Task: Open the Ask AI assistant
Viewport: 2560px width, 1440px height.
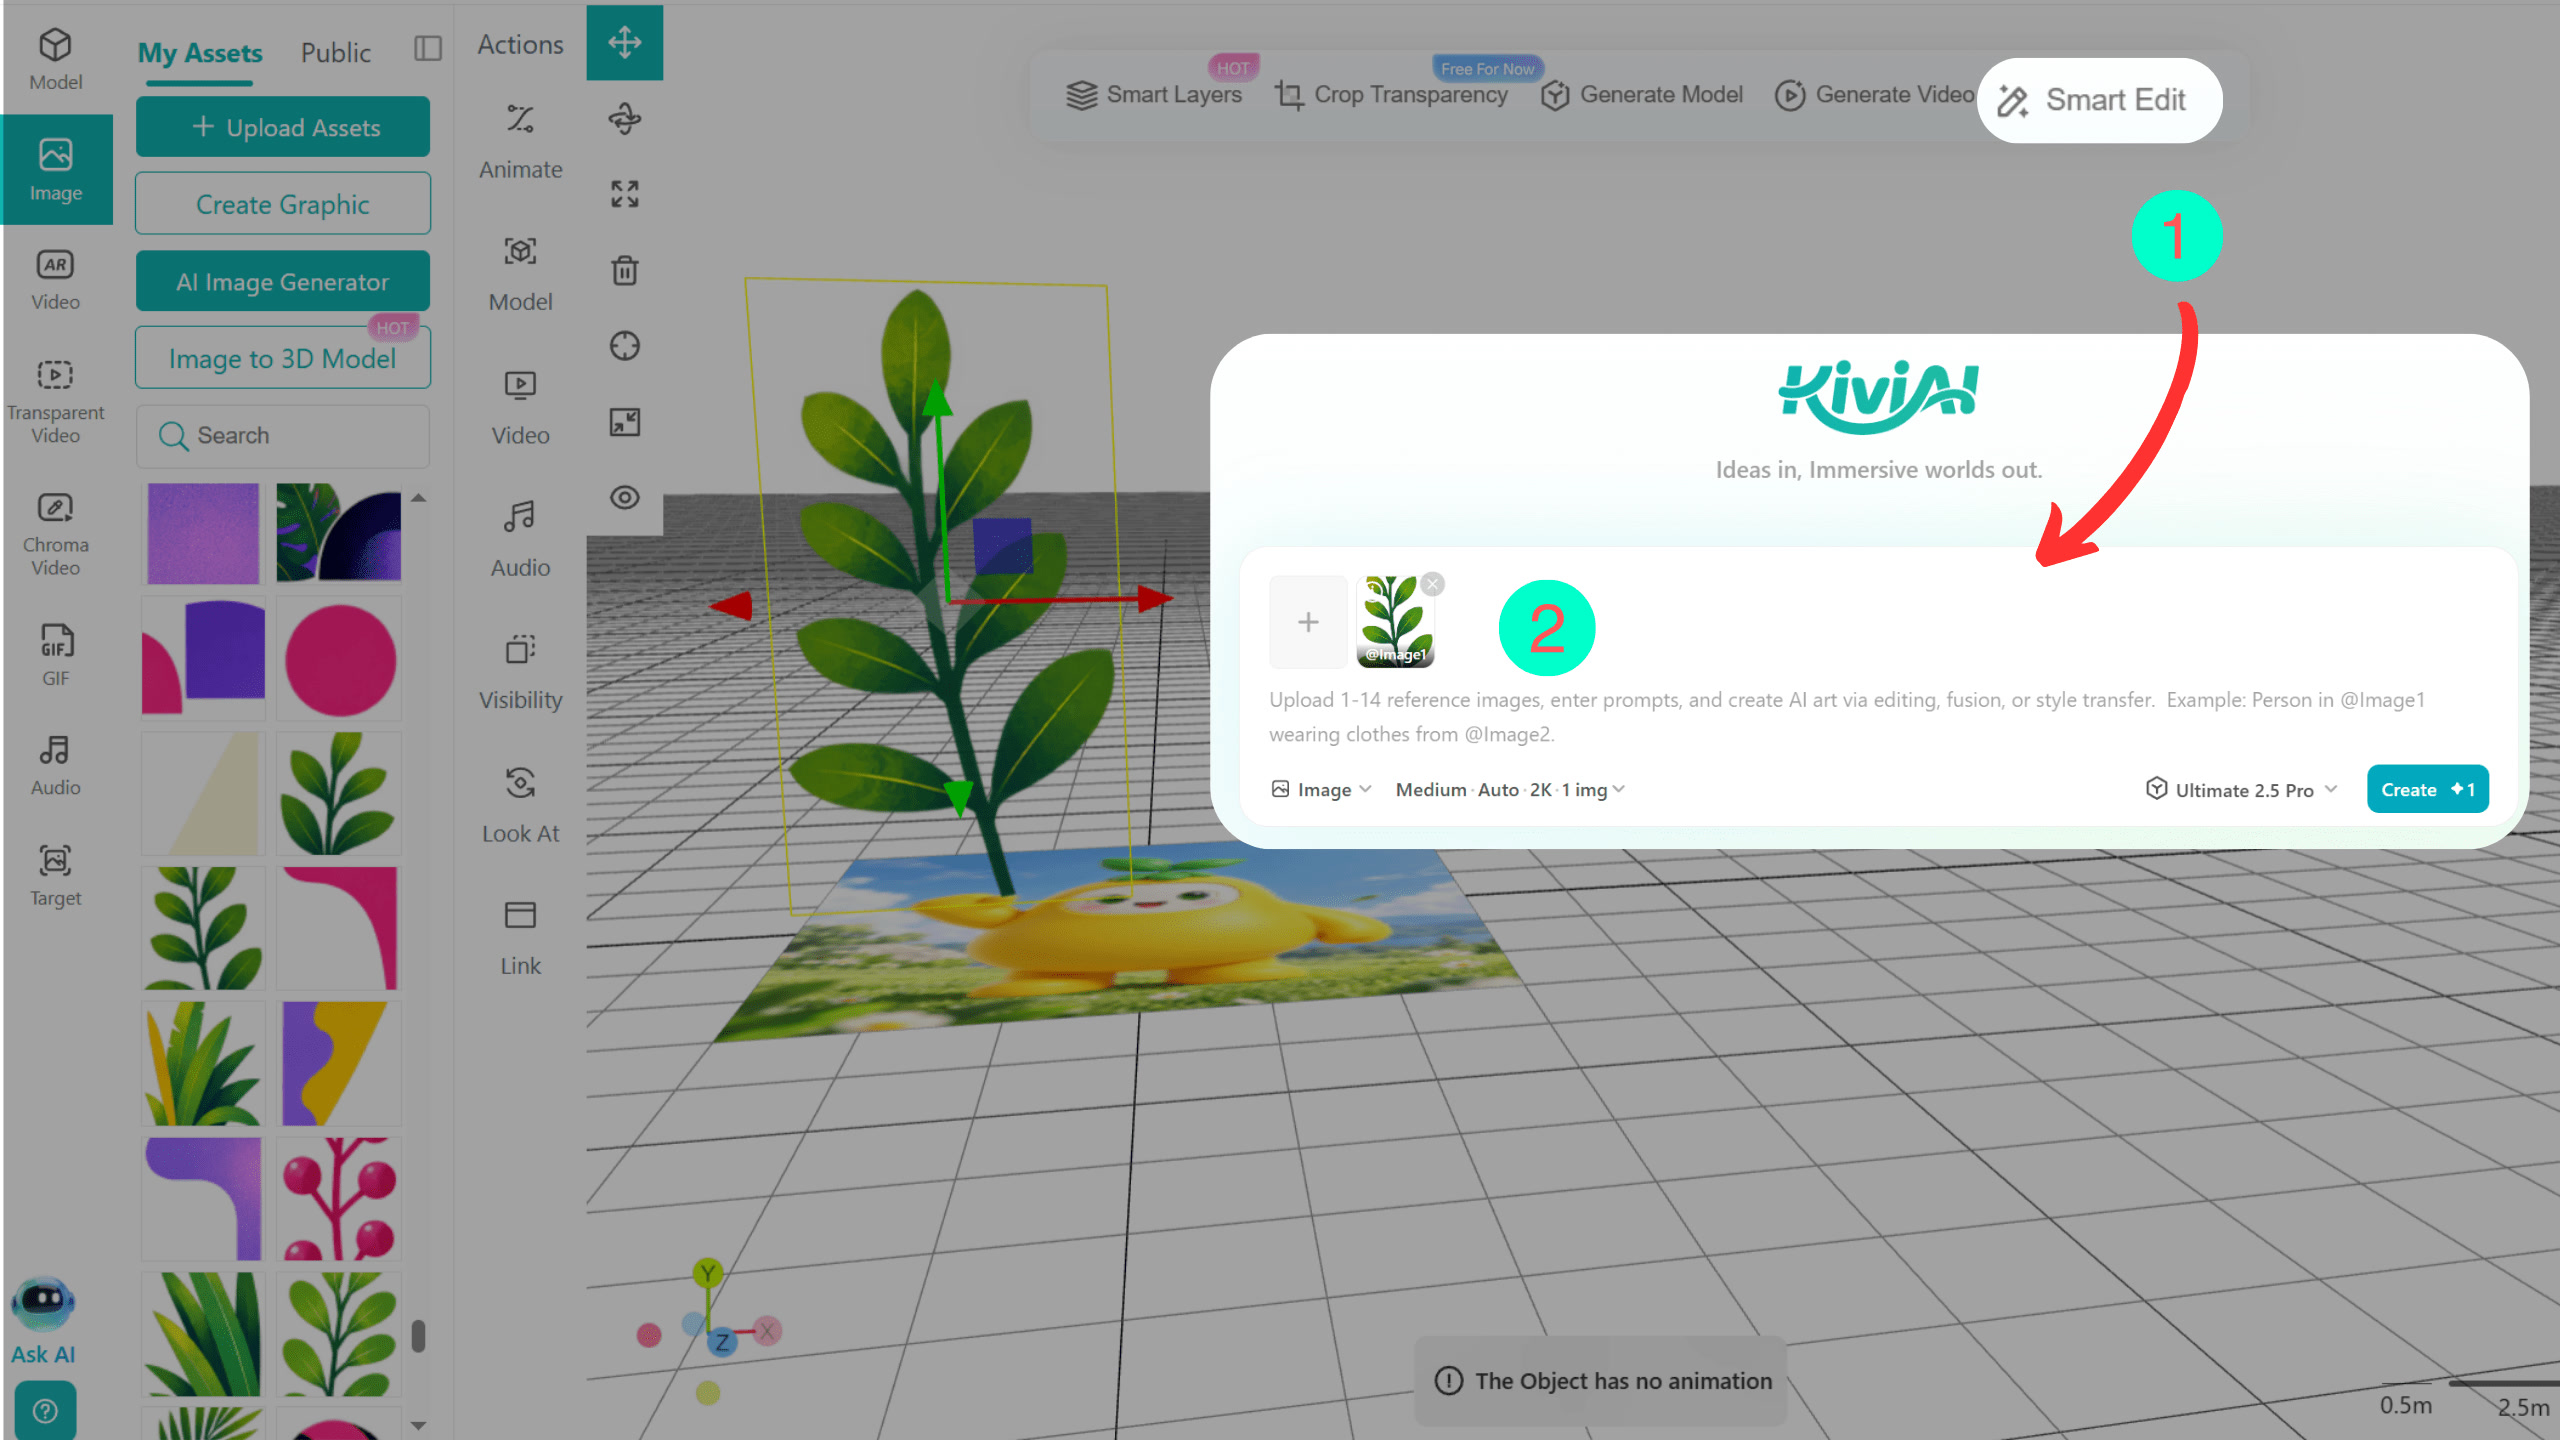Action: click(x=43, y=1322)
